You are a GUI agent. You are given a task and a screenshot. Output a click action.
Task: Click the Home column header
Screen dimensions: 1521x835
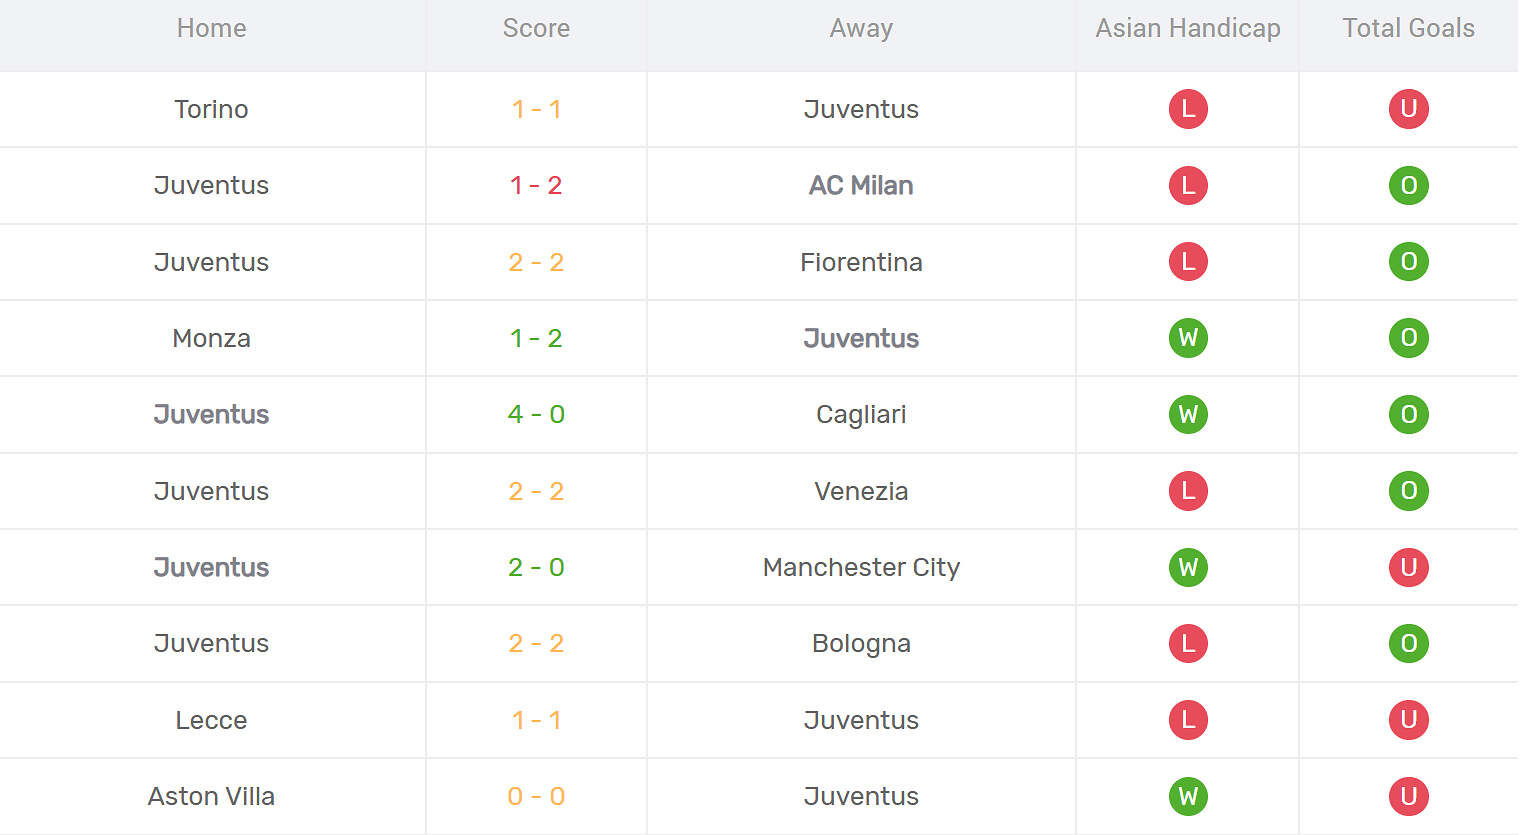point(211,28)
